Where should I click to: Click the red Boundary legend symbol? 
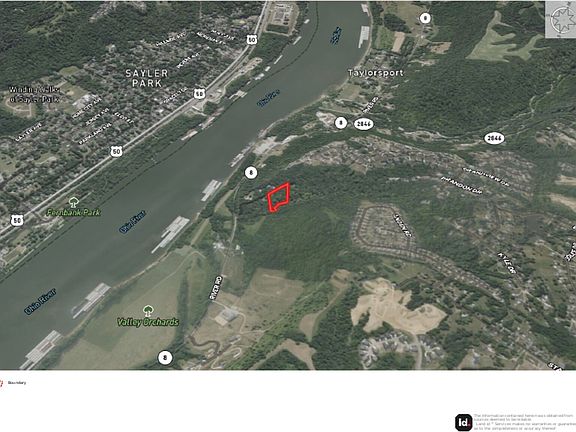1,383
